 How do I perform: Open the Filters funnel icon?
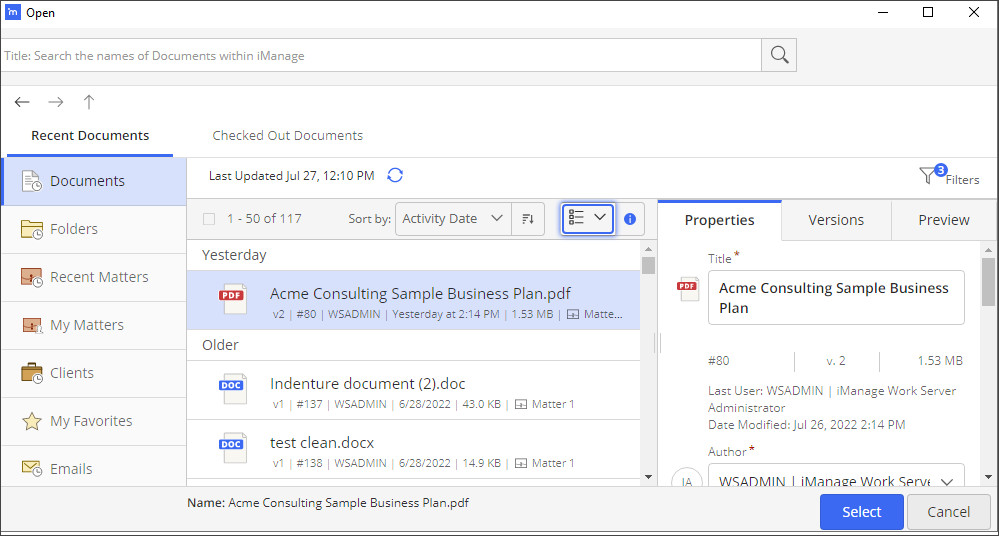click(x=928, y=175)
